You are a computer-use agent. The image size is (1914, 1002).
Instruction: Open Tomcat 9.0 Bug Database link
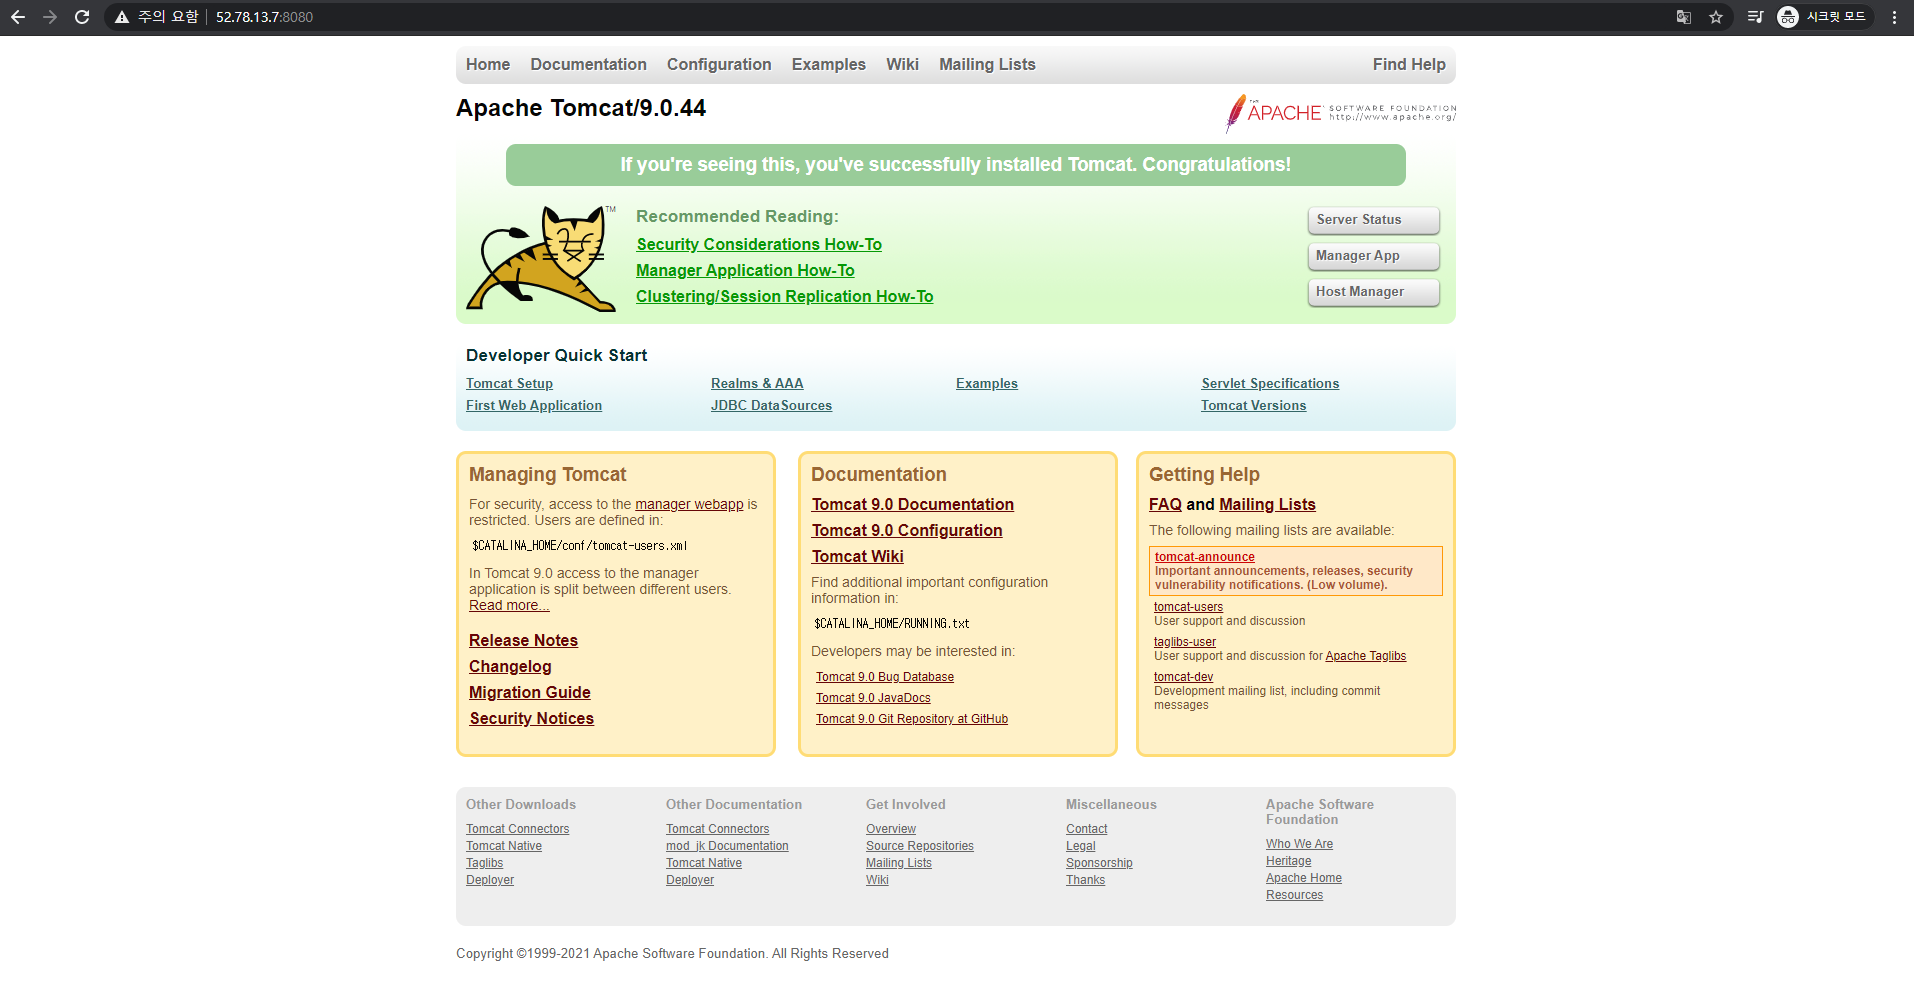point(885,677)
